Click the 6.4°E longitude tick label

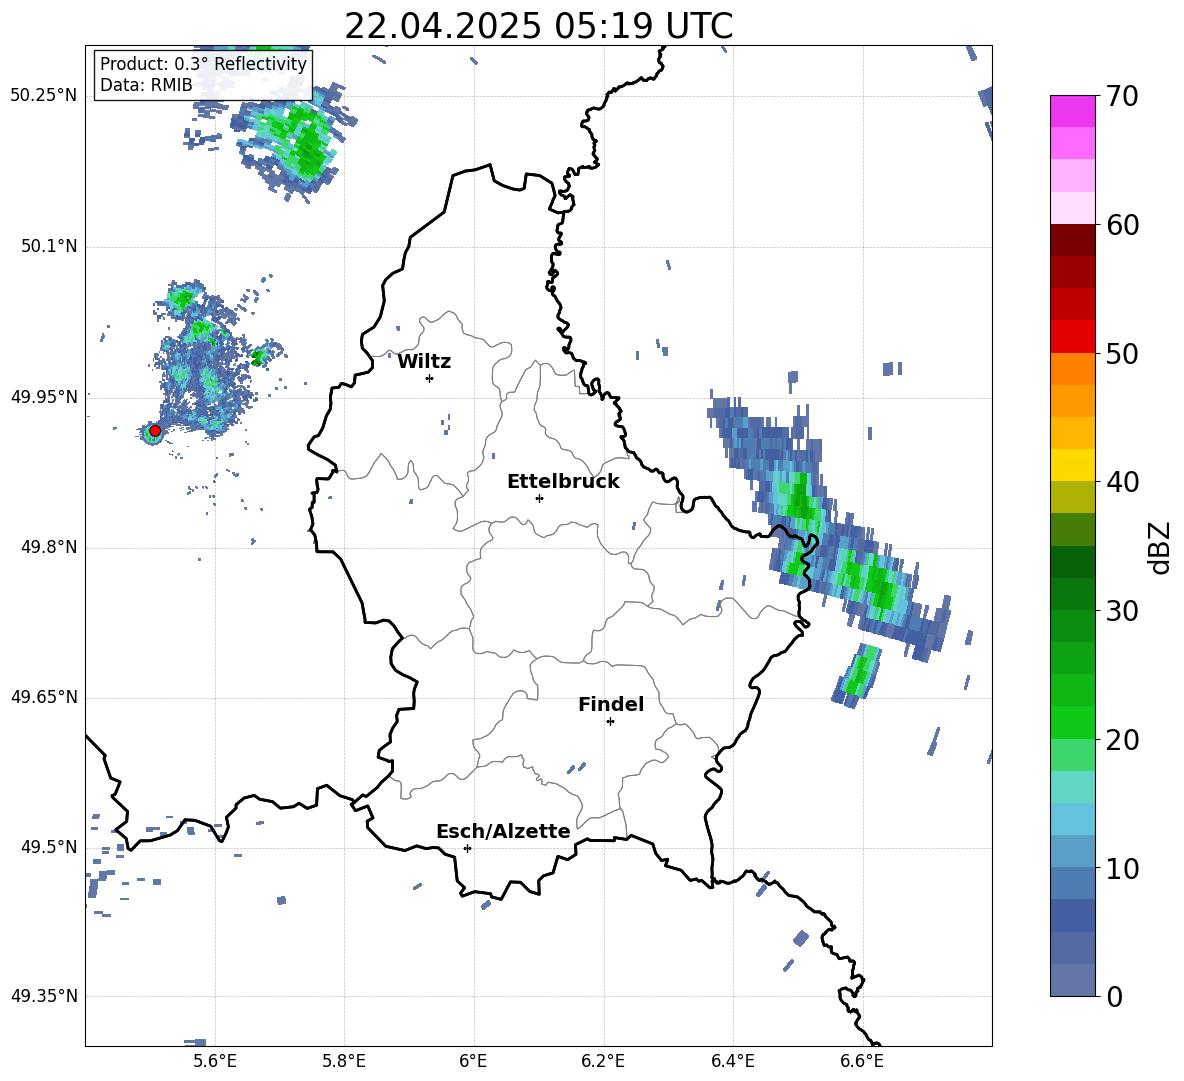(732, 1062)
